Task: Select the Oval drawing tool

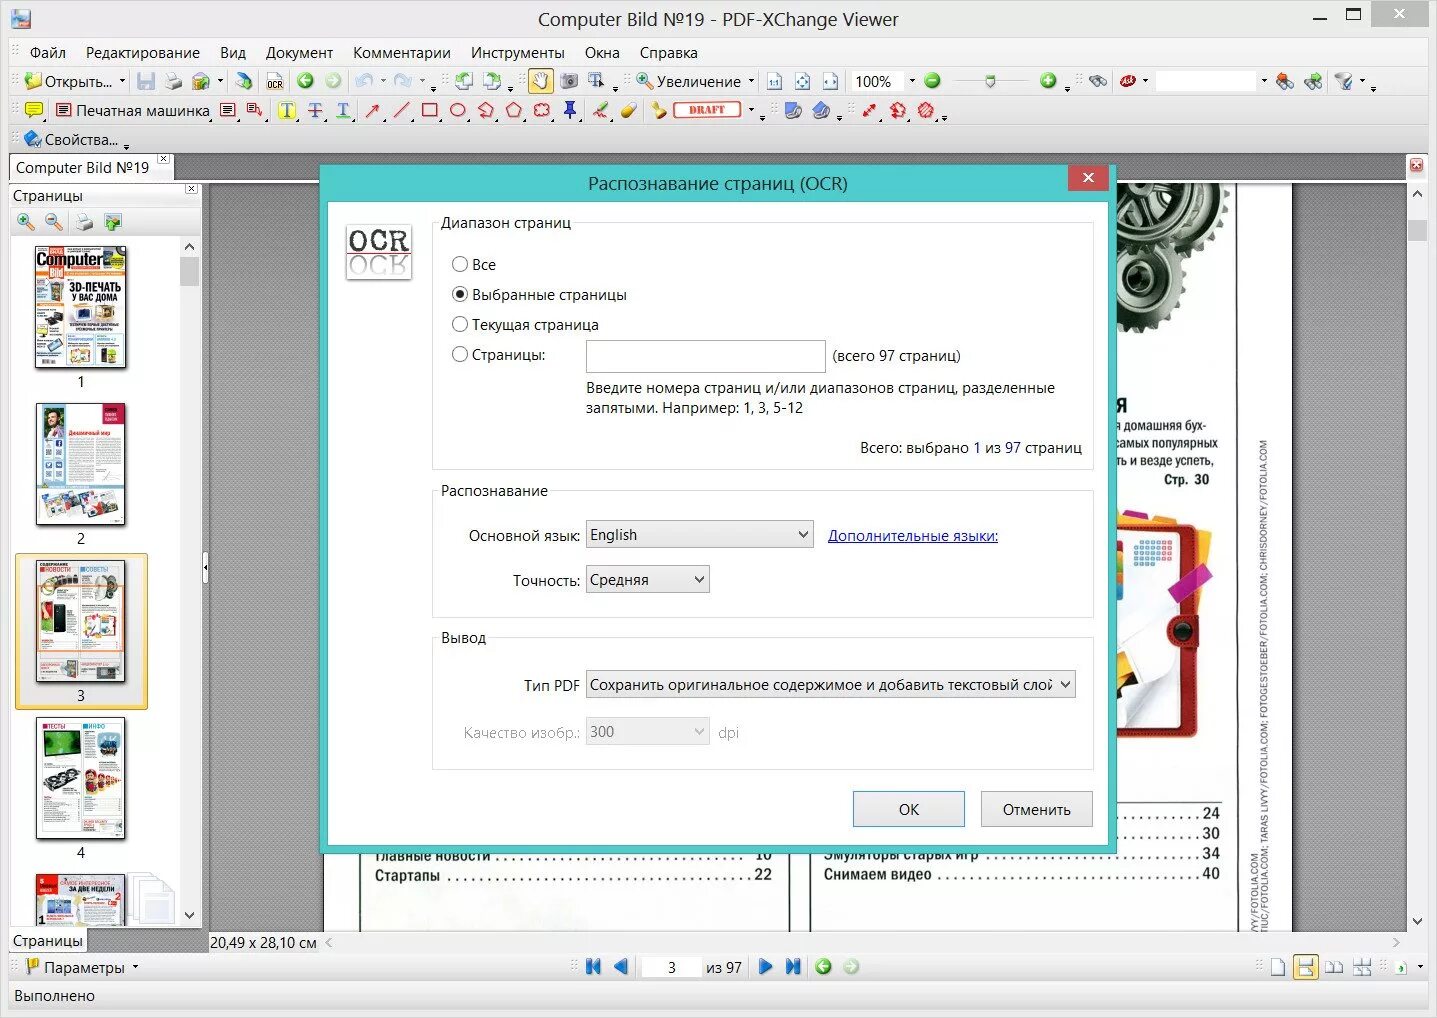Action: [458, 110]
